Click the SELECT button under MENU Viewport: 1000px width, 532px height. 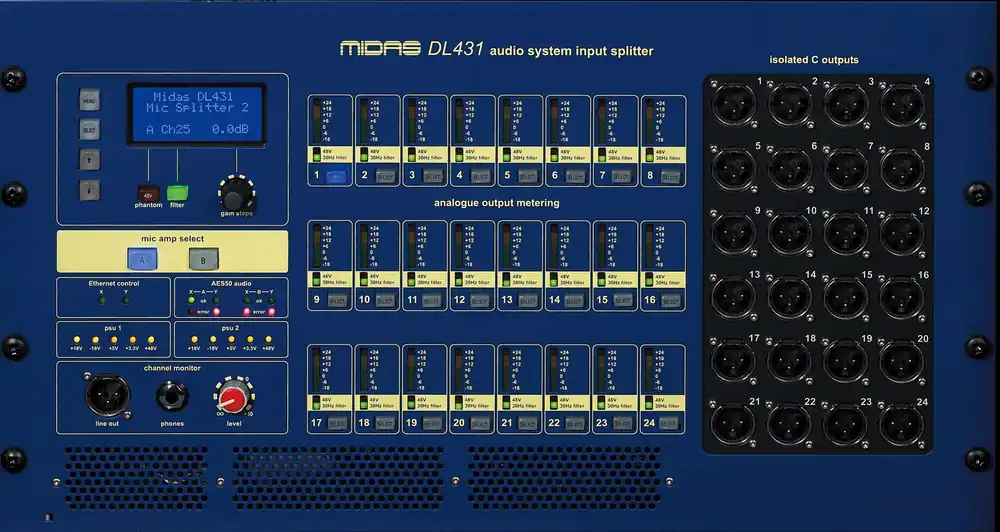89,129
